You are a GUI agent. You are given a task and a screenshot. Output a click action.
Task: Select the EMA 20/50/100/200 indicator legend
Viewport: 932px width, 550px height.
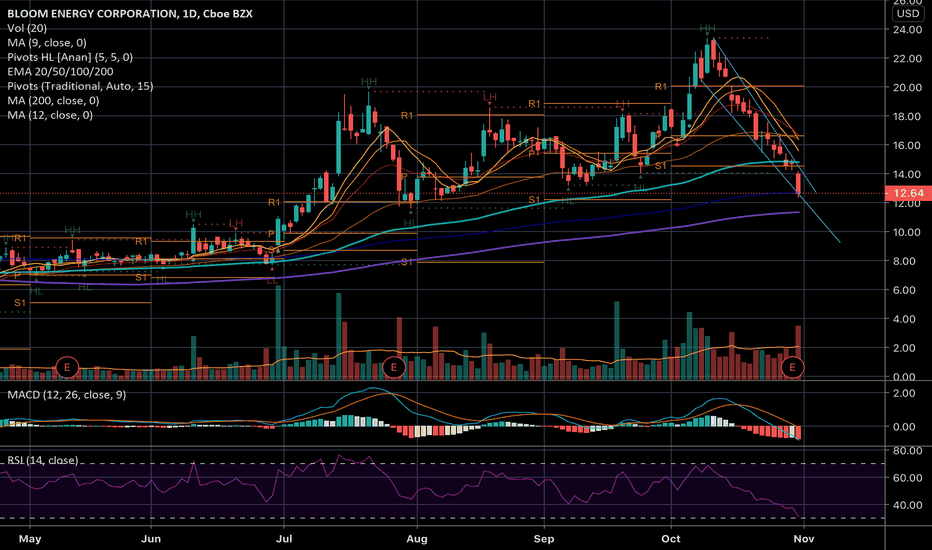(61, 71)
